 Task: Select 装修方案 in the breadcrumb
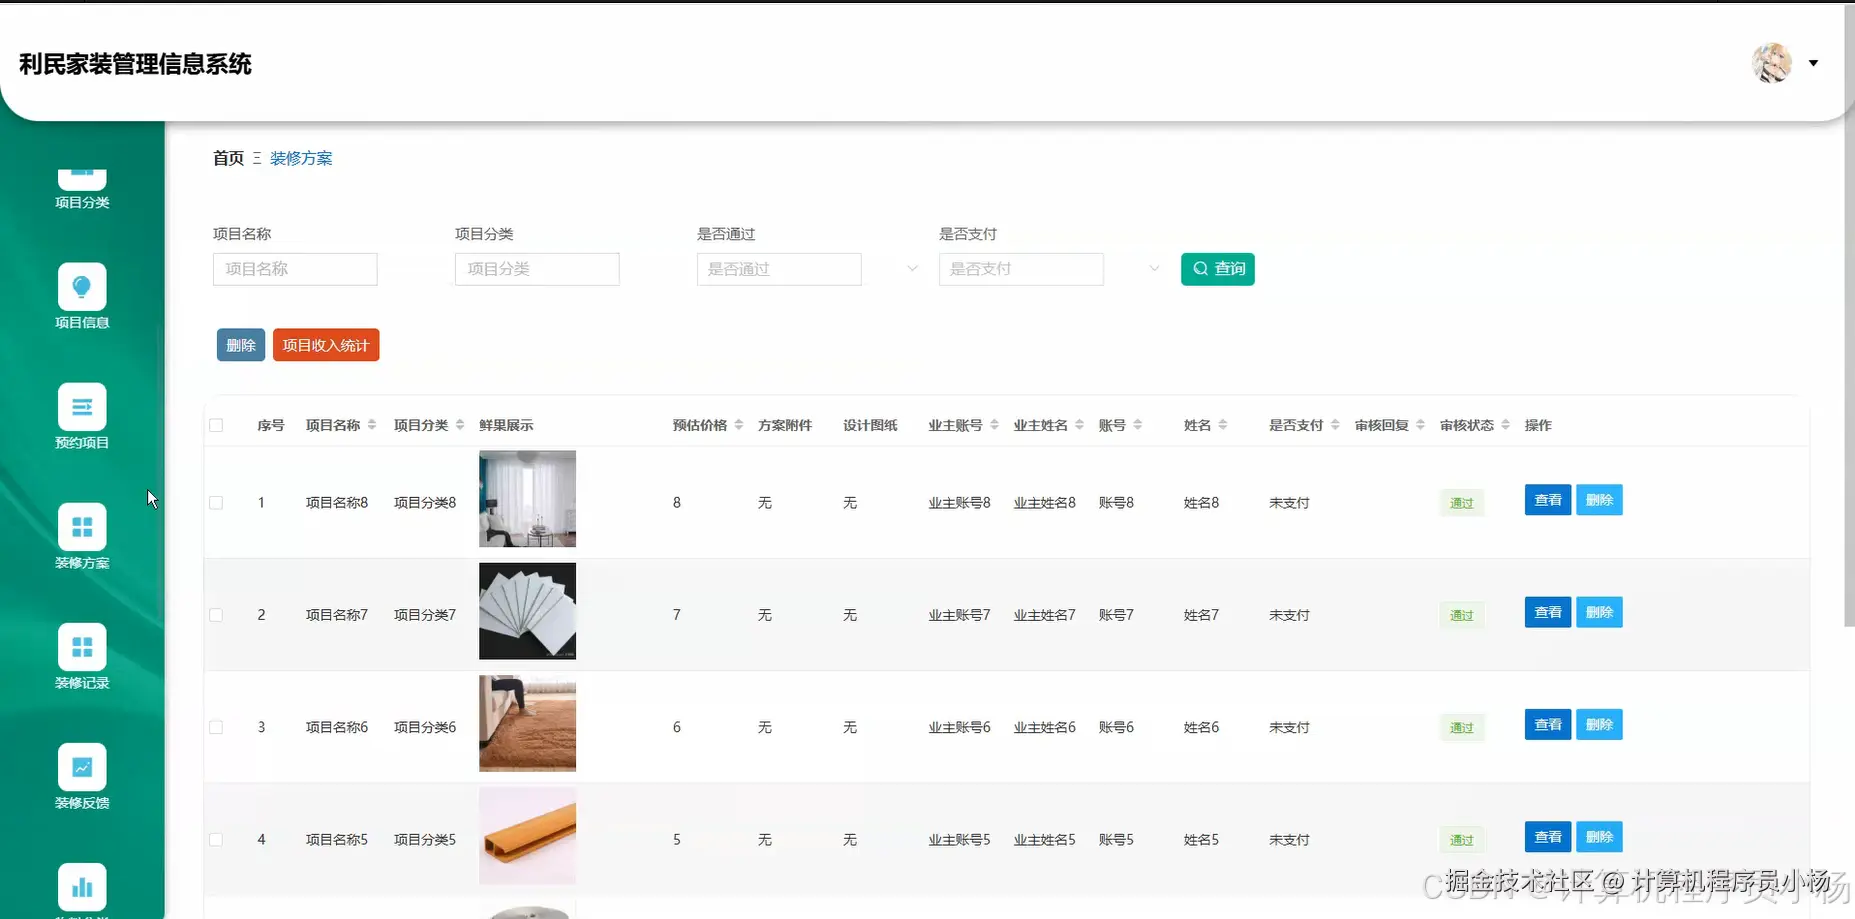click(x=300, y=157)
